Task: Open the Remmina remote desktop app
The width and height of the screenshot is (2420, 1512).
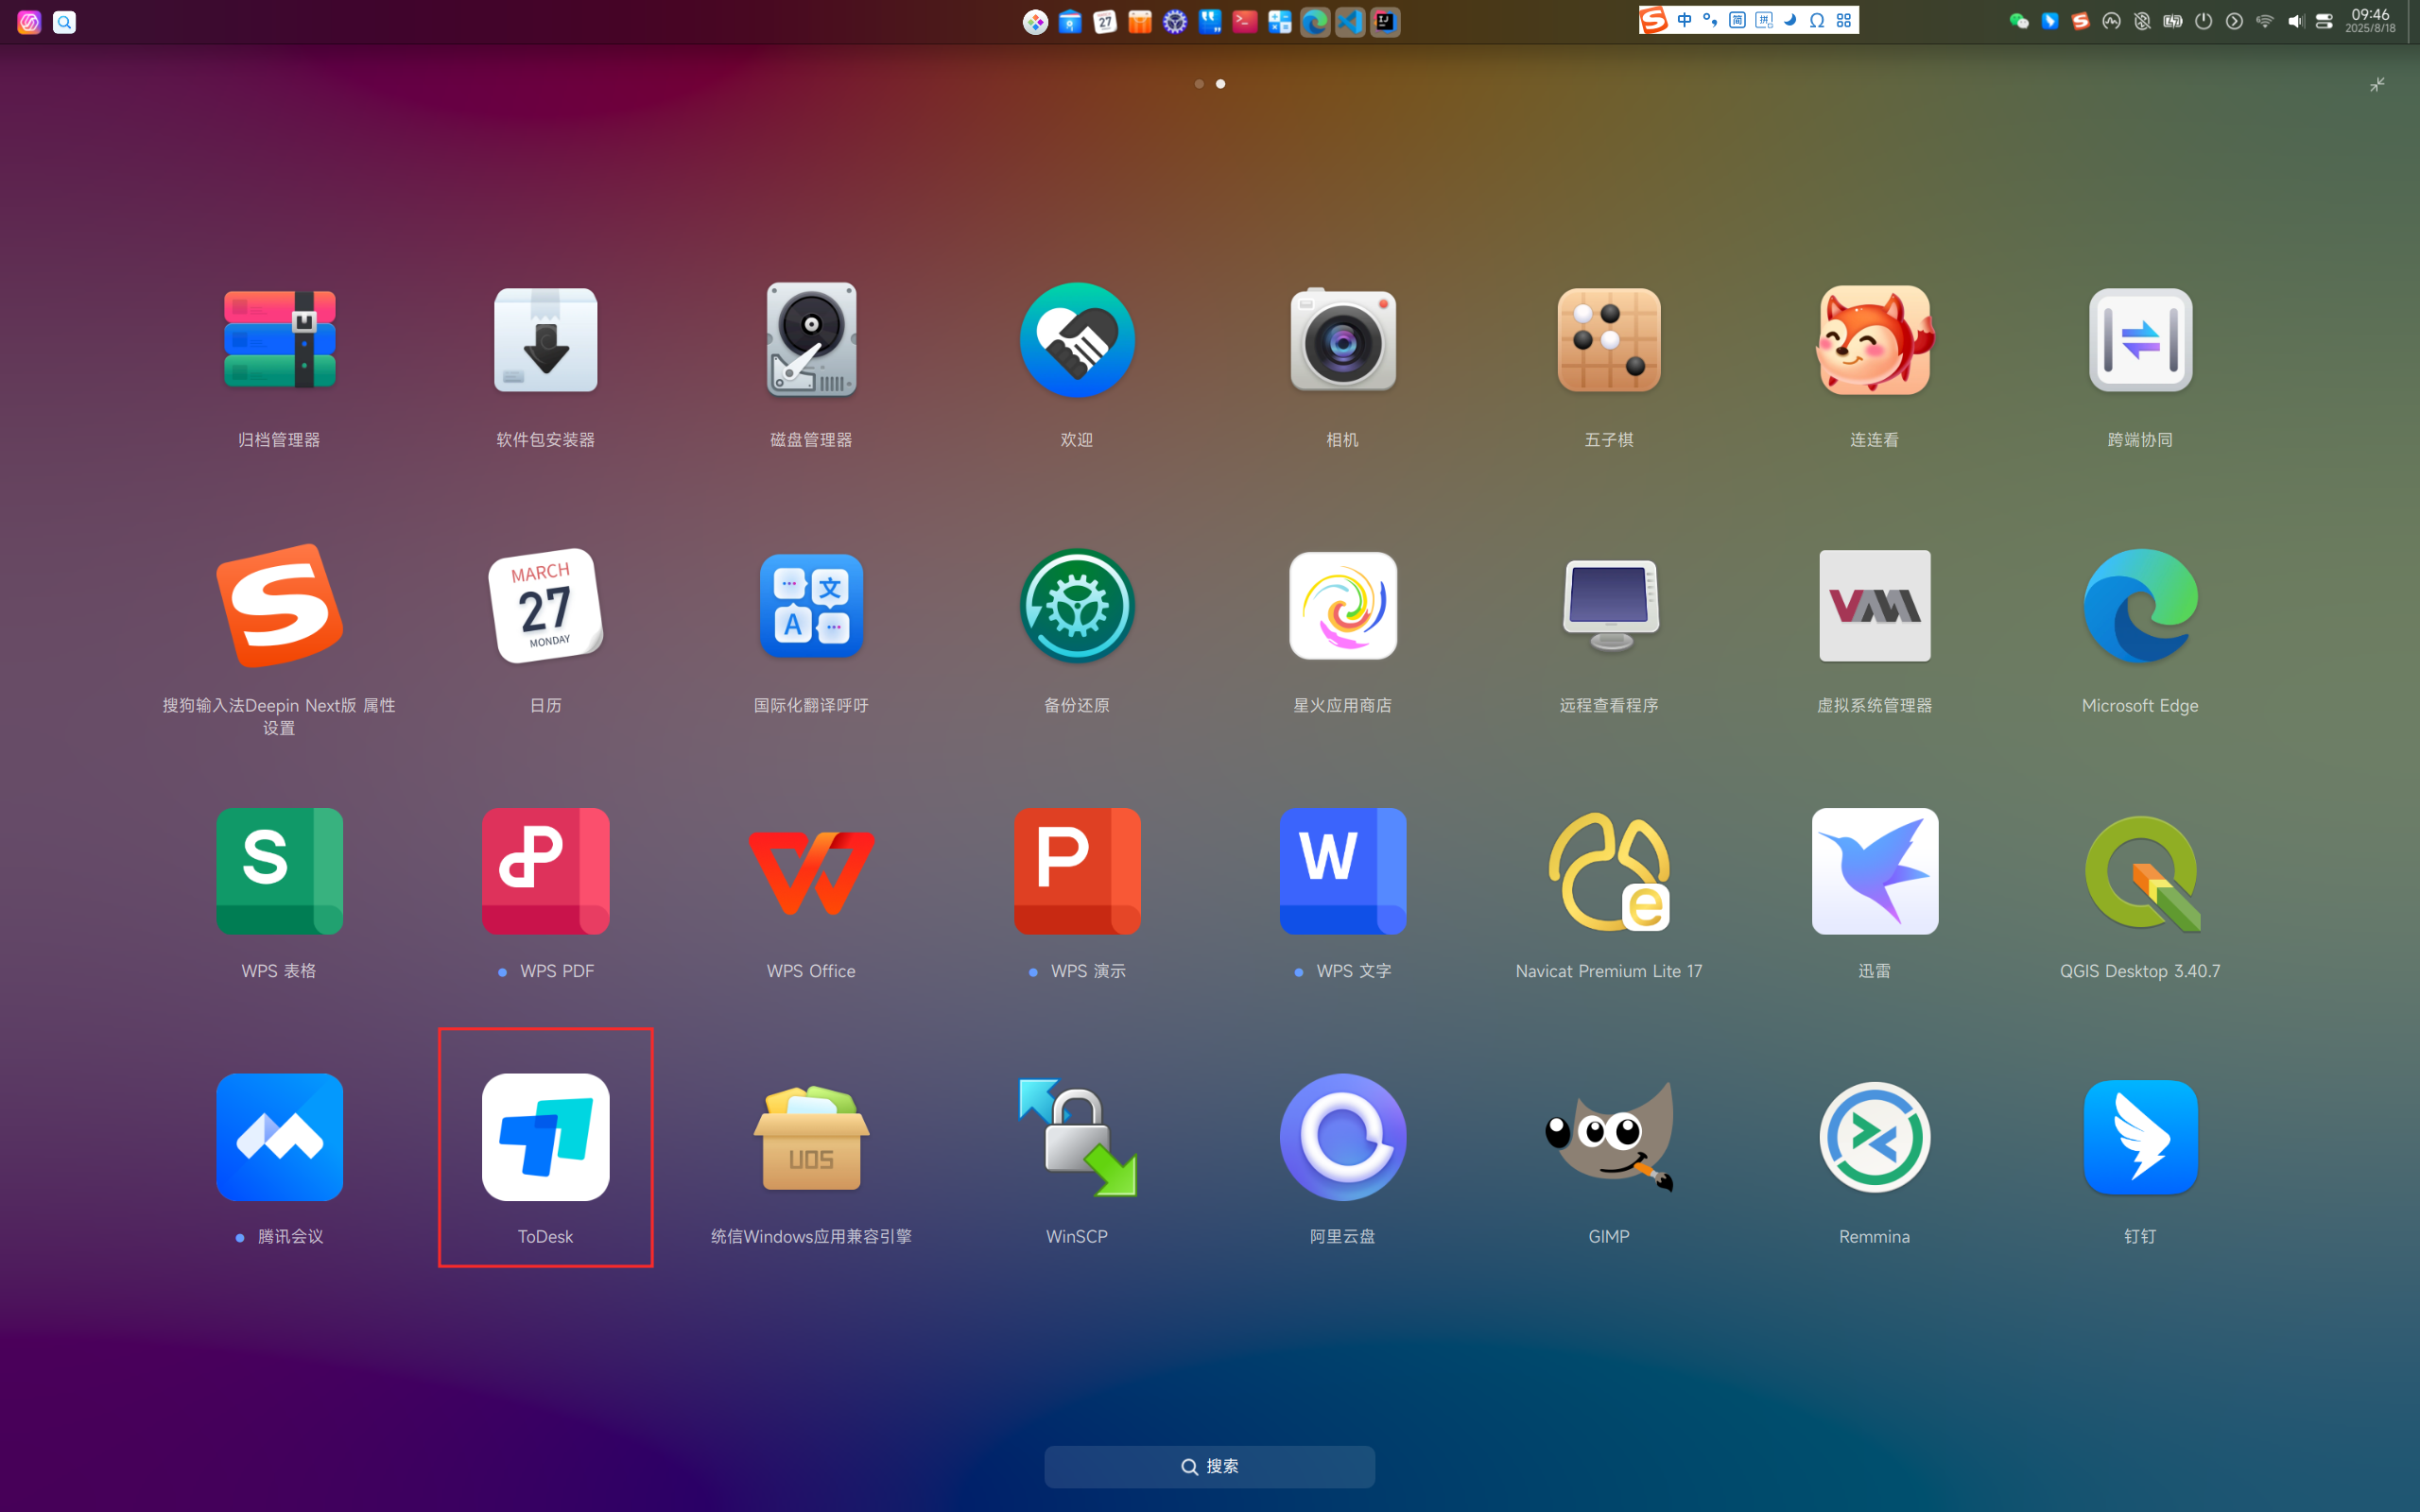Action: (x=1874, y=1137)
